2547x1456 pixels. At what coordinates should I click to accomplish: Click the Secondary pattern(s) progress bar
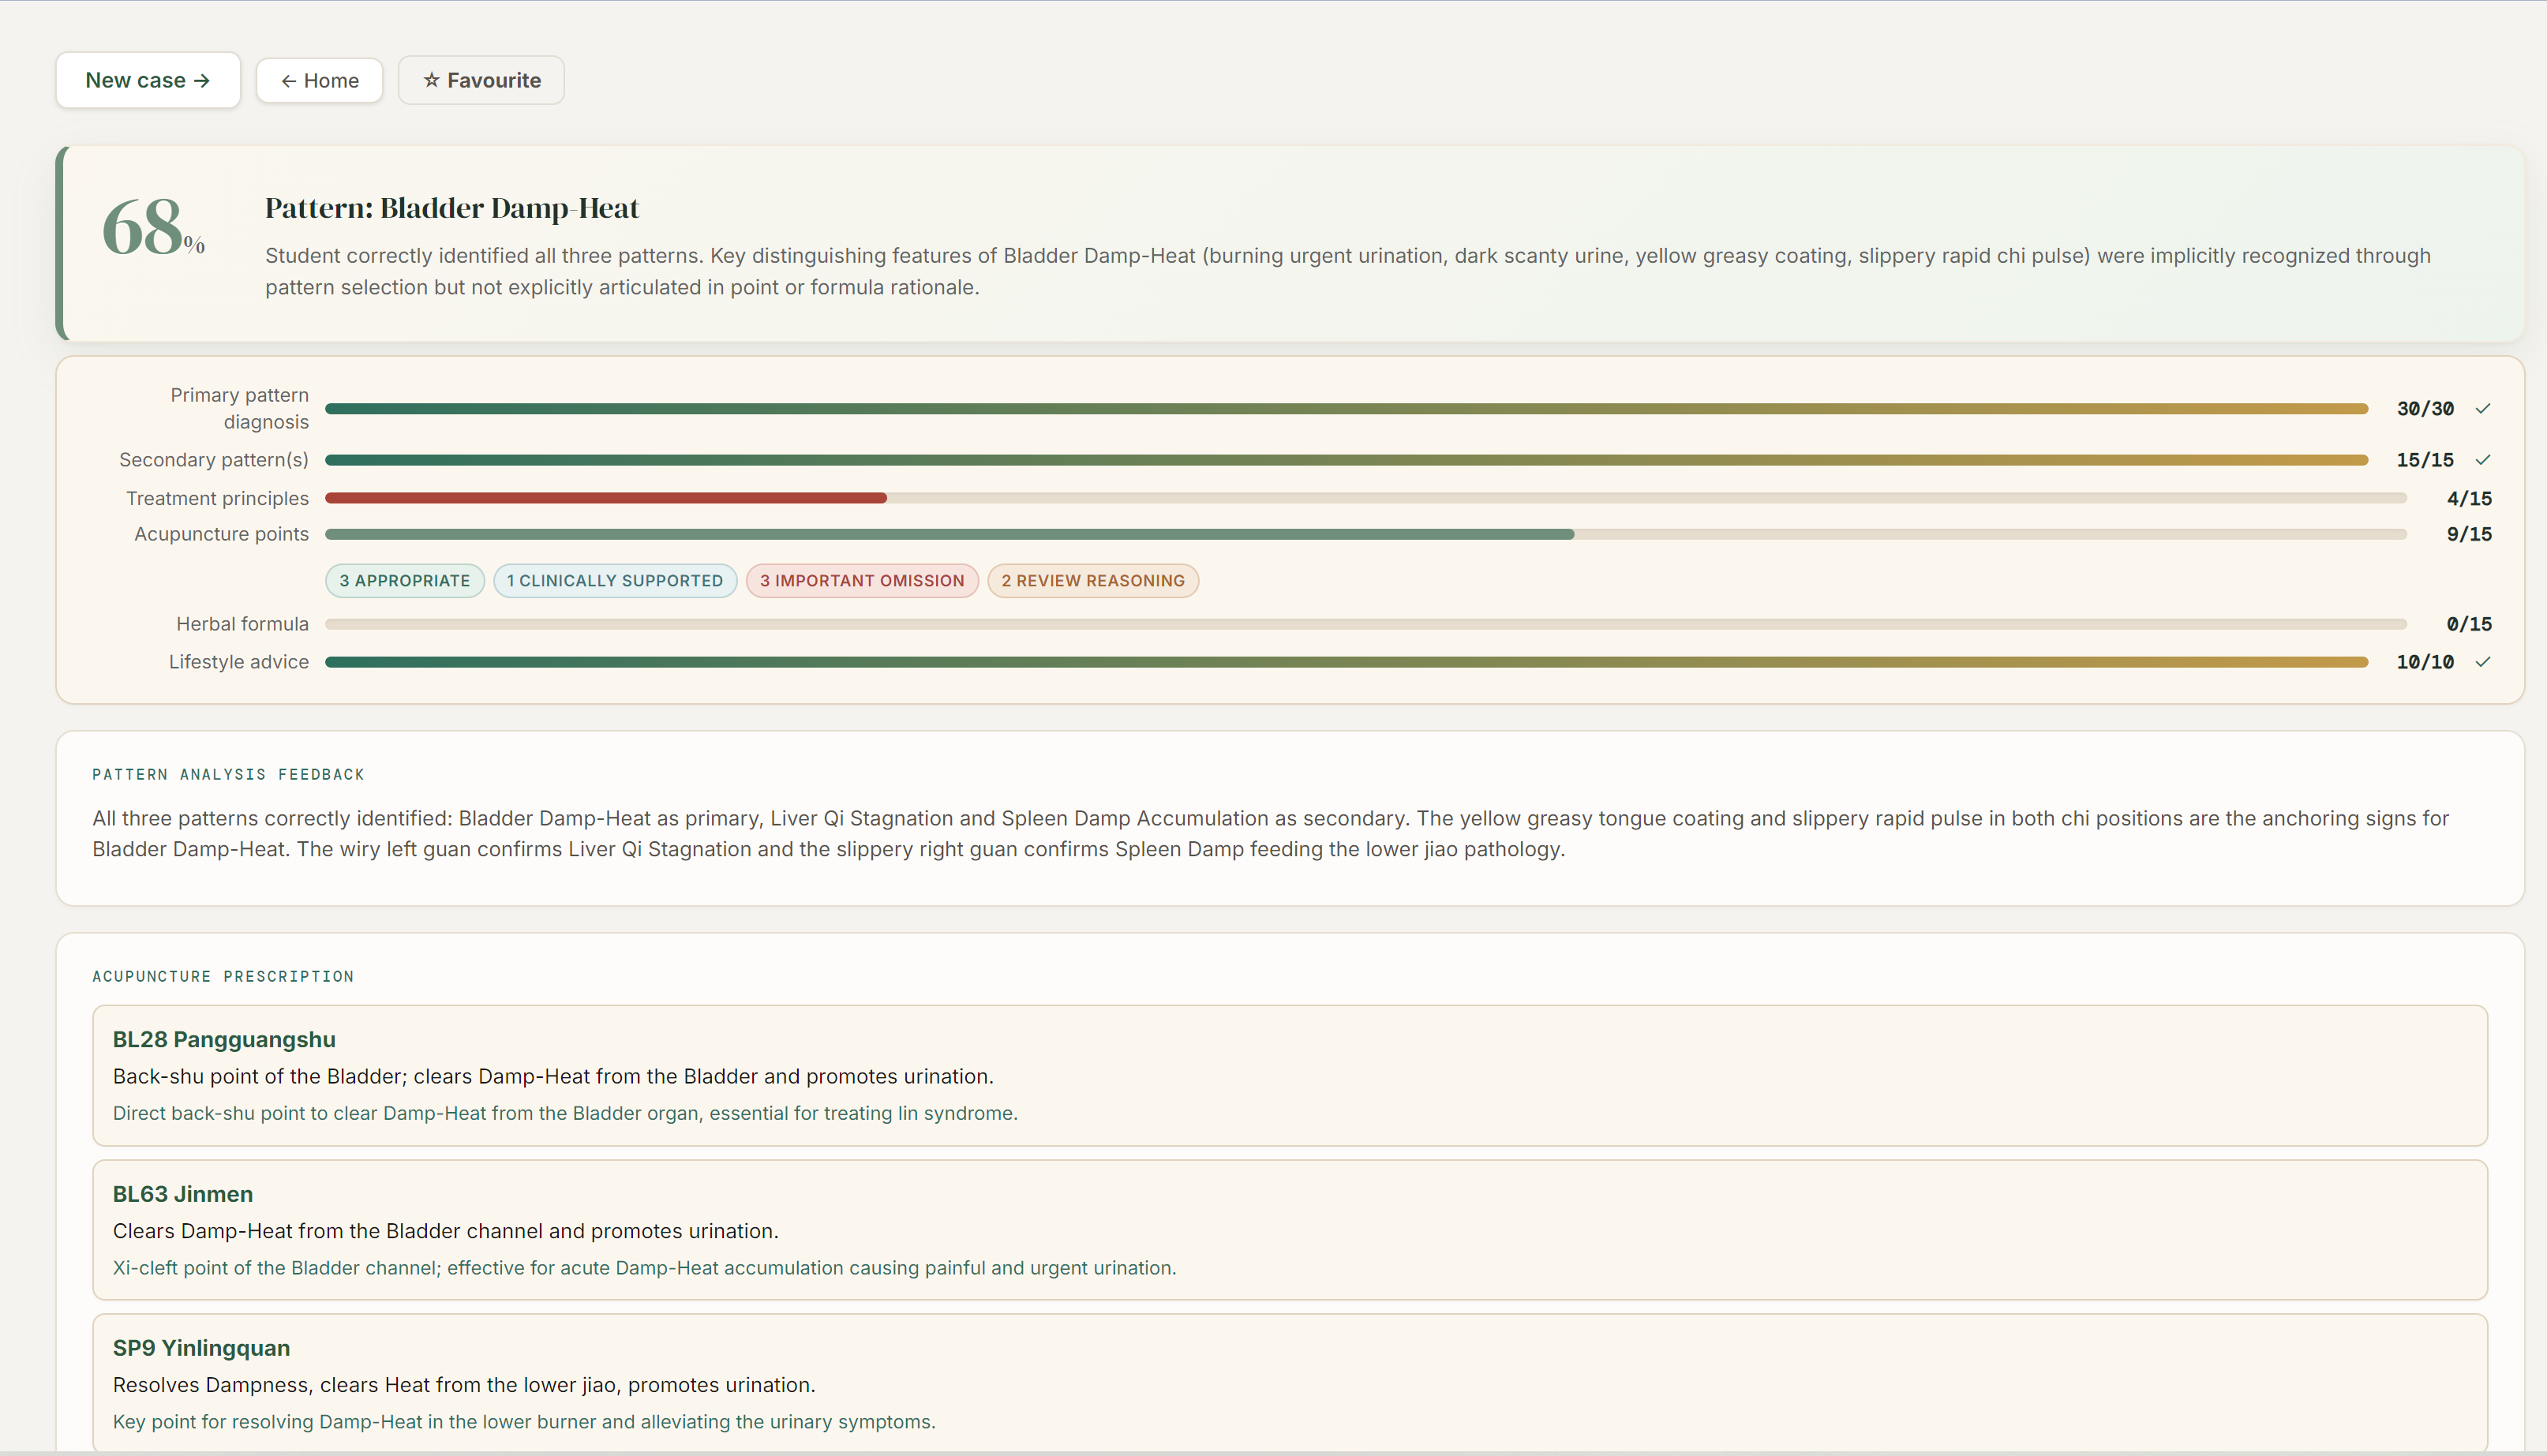click(x=1346, y=460)
